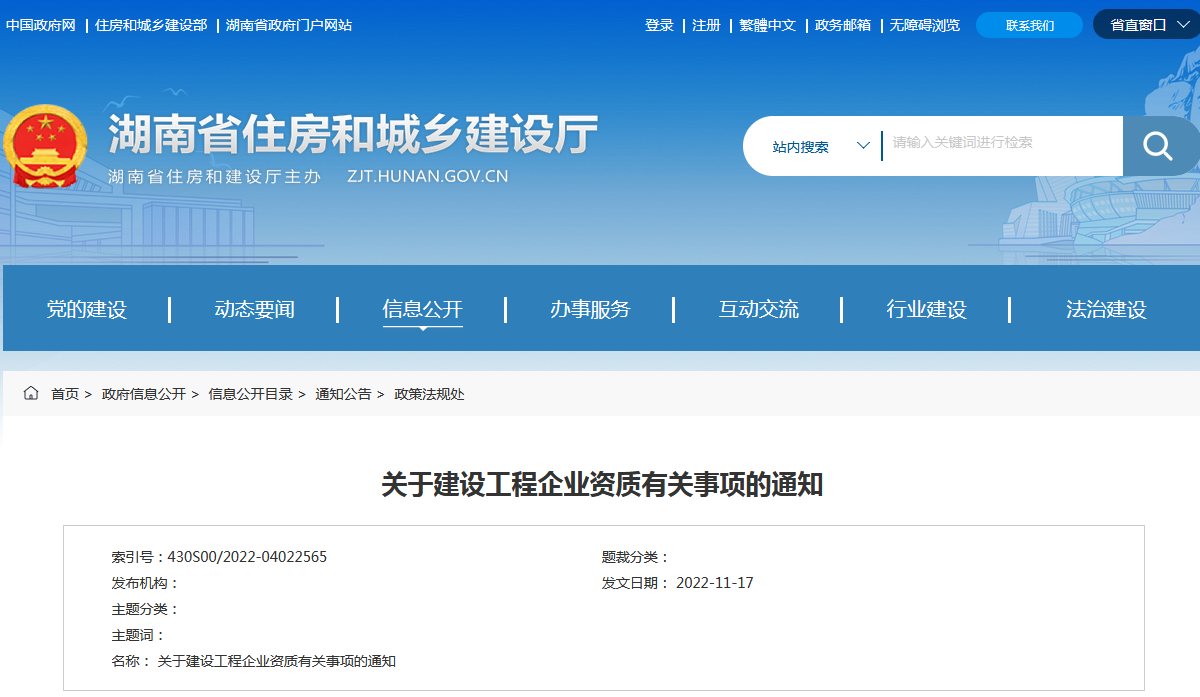Go to 信息公开目录 breadcrumb
Image resolution: width=1200 pixels, height=697 pixels.
(x=250, y=394)
